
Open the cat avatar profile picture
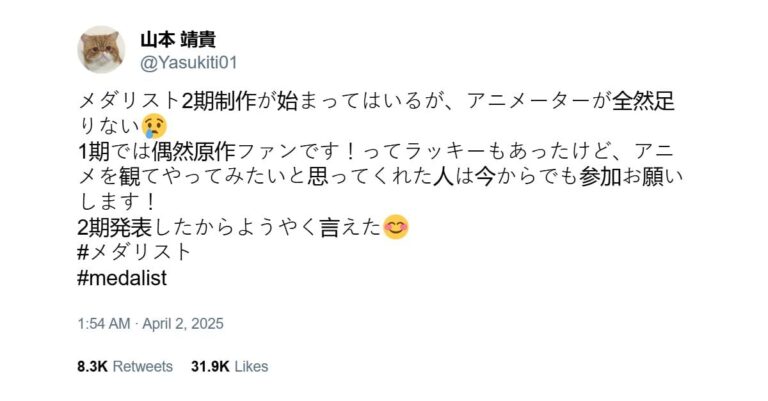pos(101,49)
